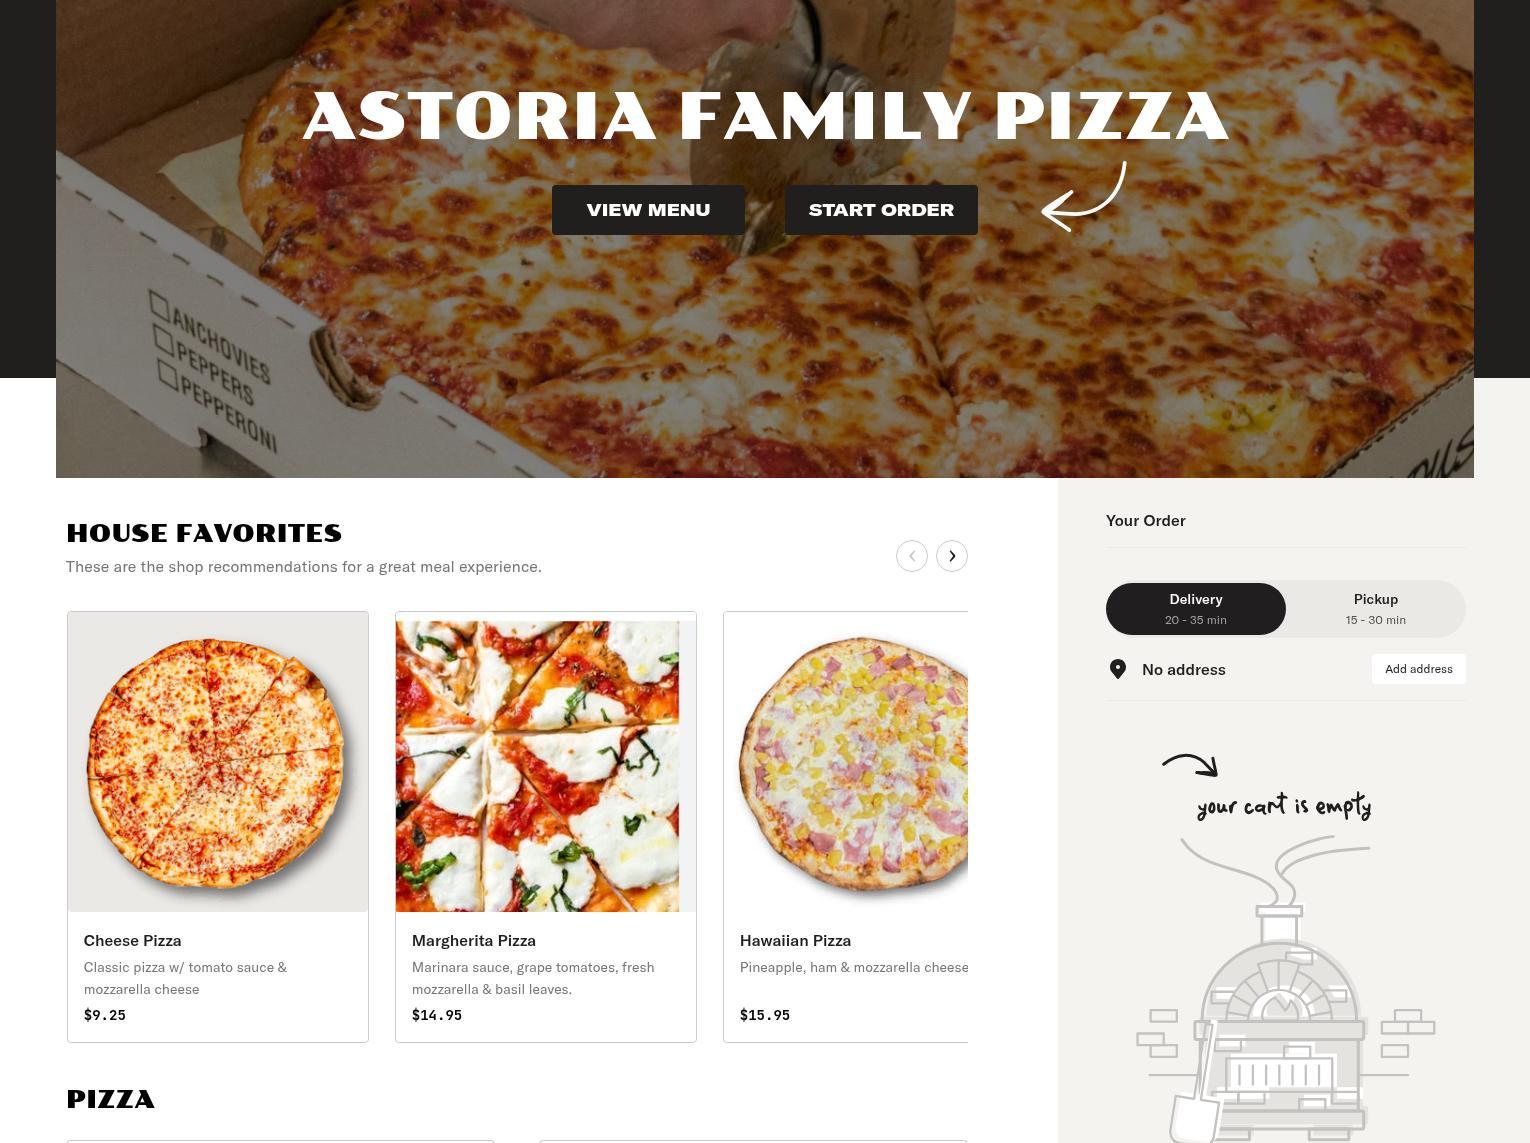Select the Delivery option
The image size is (1530, 1143).
[1196, 608]
